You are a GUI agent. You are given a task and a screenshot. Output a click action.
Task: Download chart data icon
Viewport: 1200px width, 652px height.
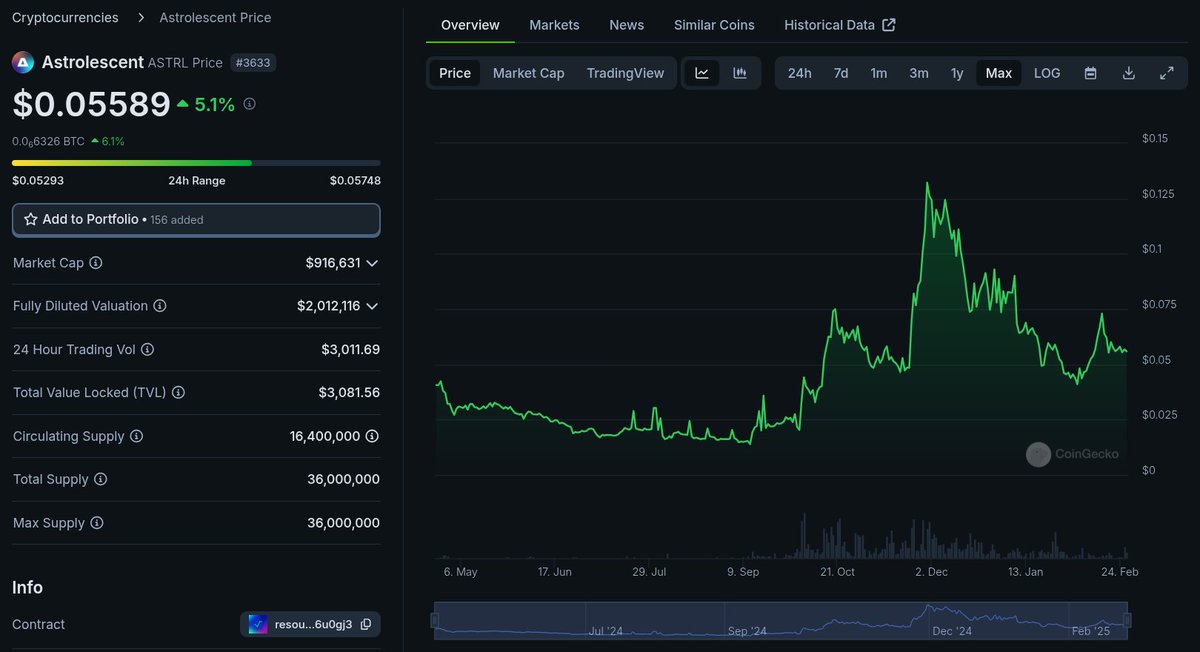point(1129,73)
